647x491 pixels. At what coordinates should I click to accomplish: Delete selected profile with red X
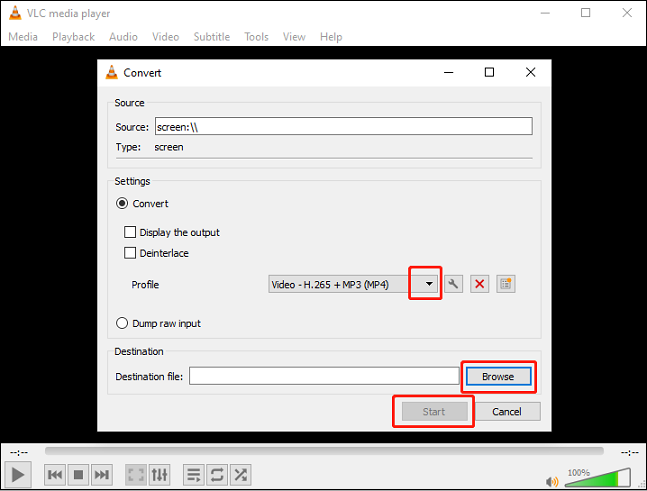point(479,284)
